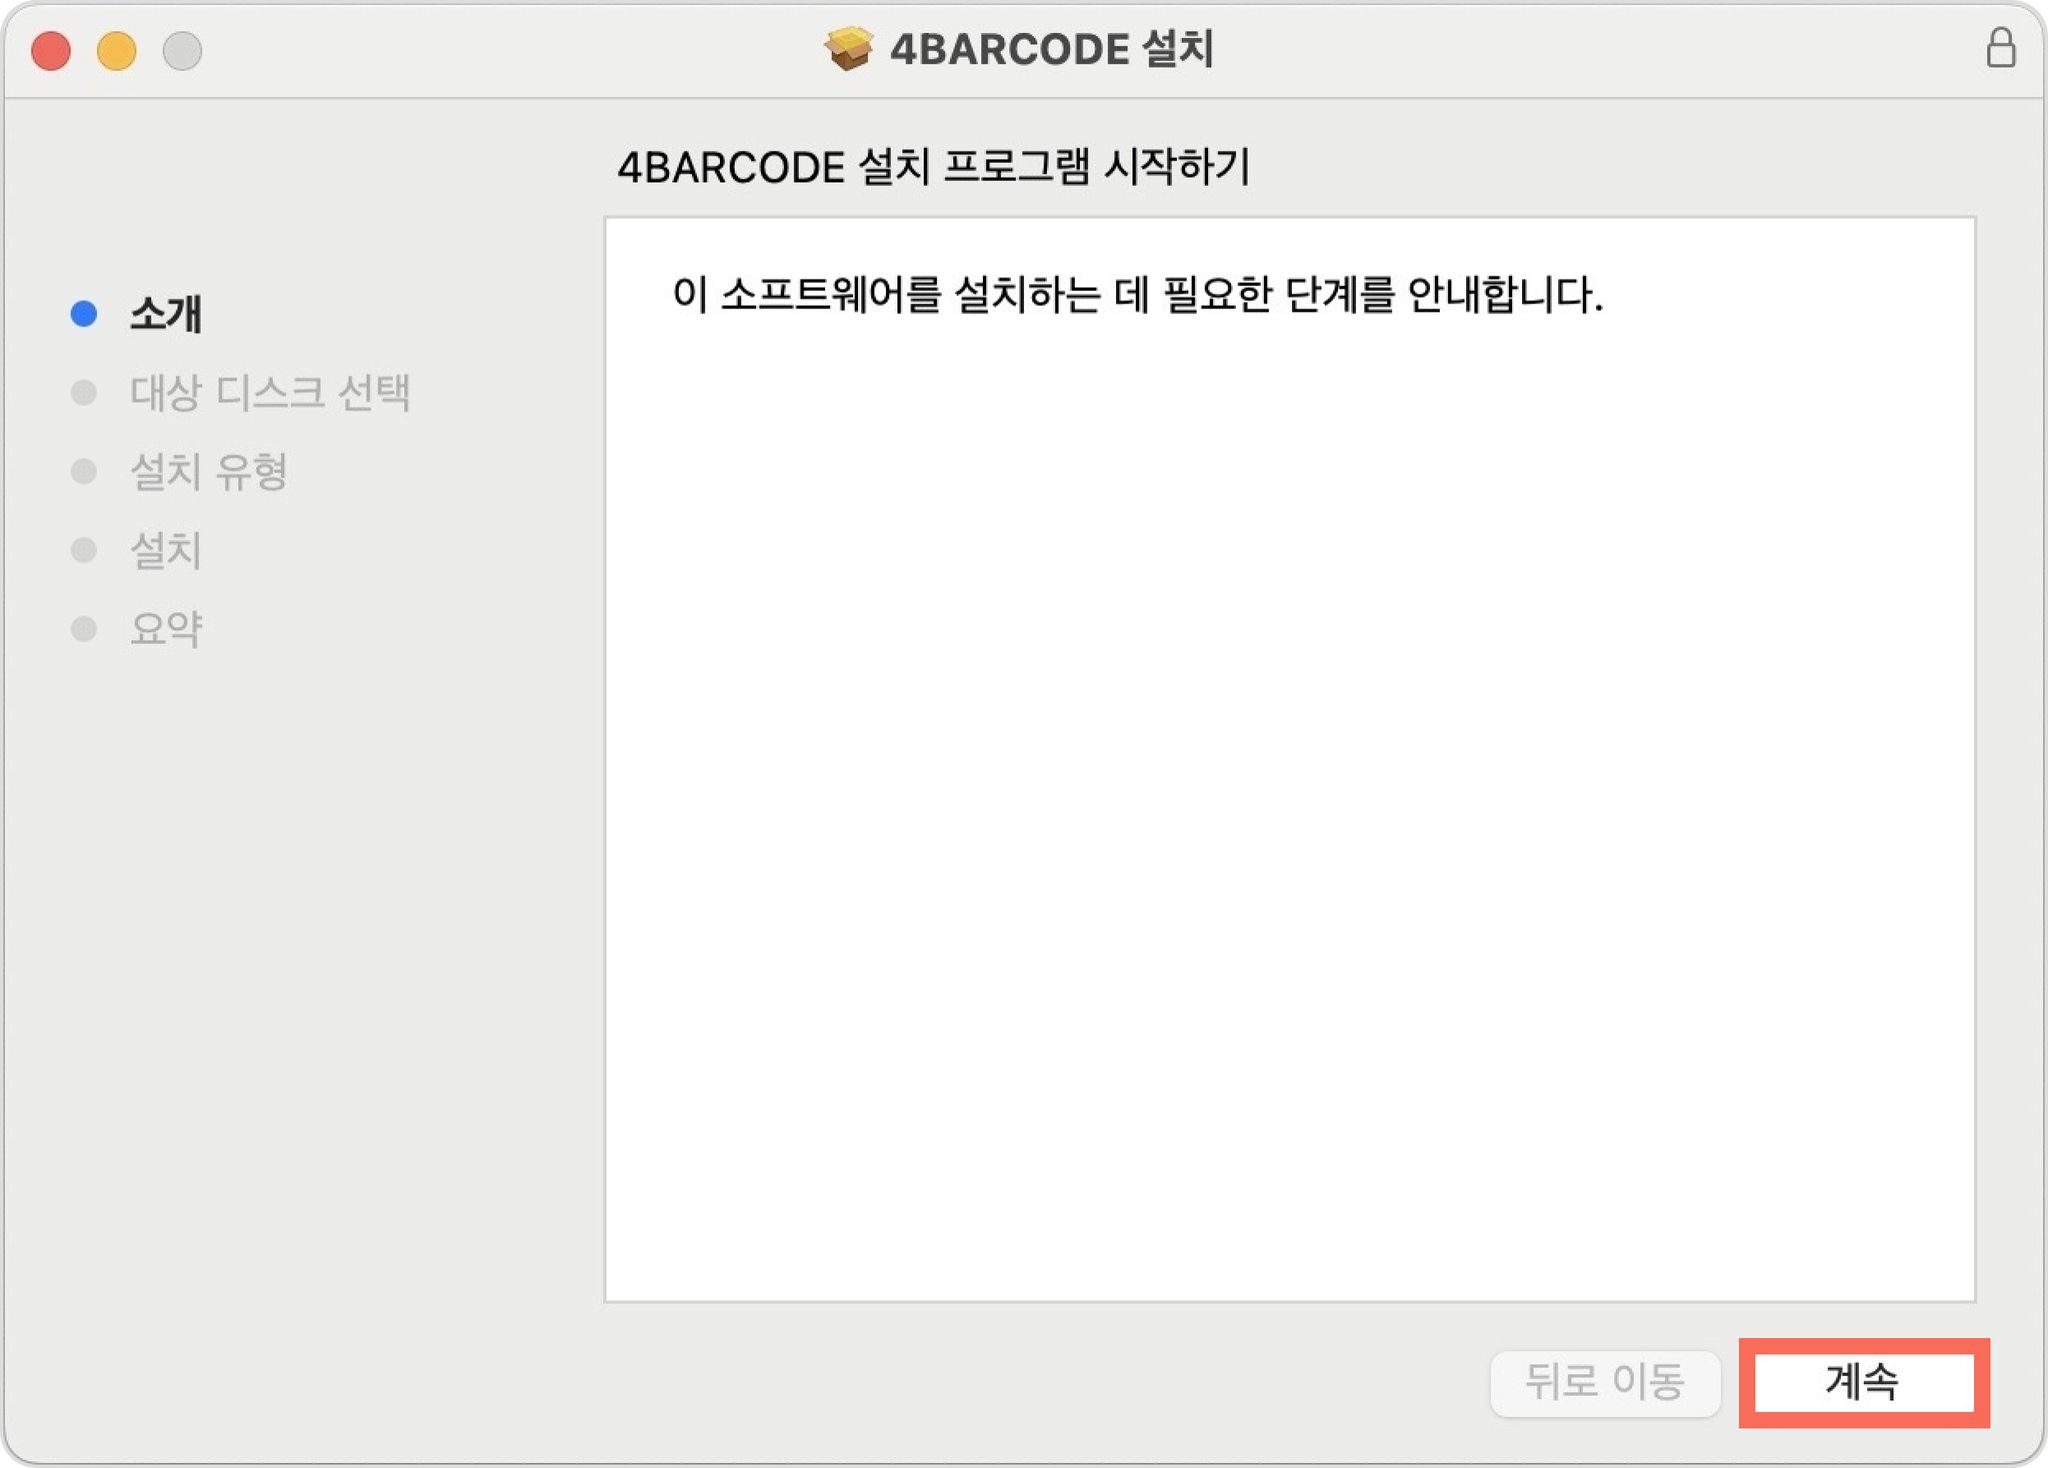Click the gray bullet beside 설치 step
Viewport: 2048px width, 1468px height.
point(84,550)
